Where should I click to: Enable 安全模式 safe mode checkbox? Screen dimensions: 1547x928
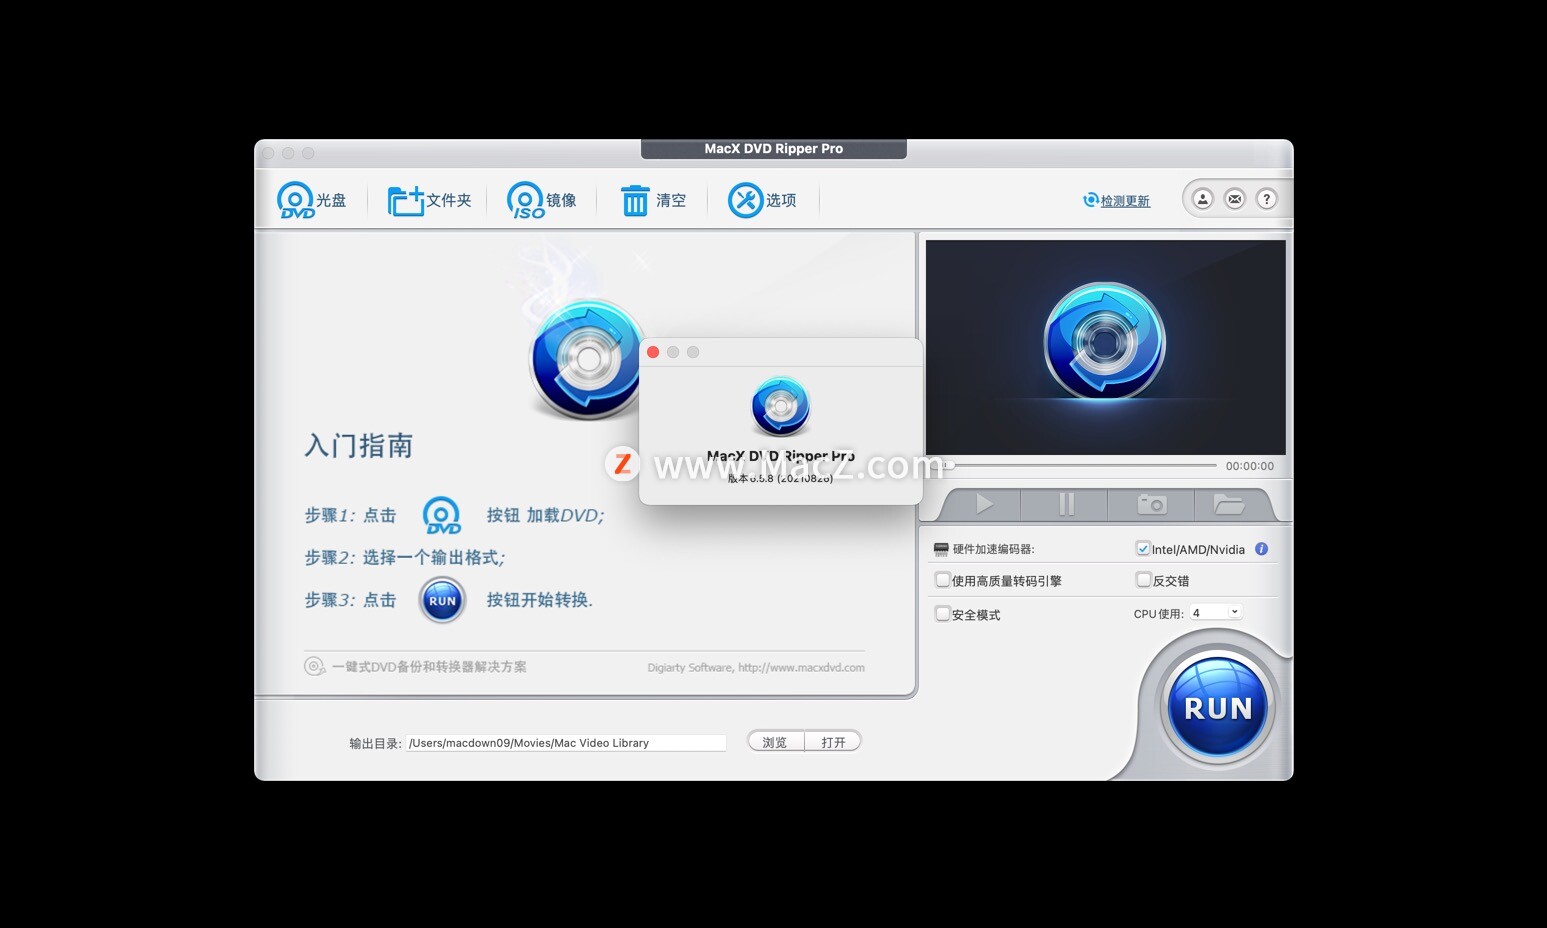click(942, 614)
